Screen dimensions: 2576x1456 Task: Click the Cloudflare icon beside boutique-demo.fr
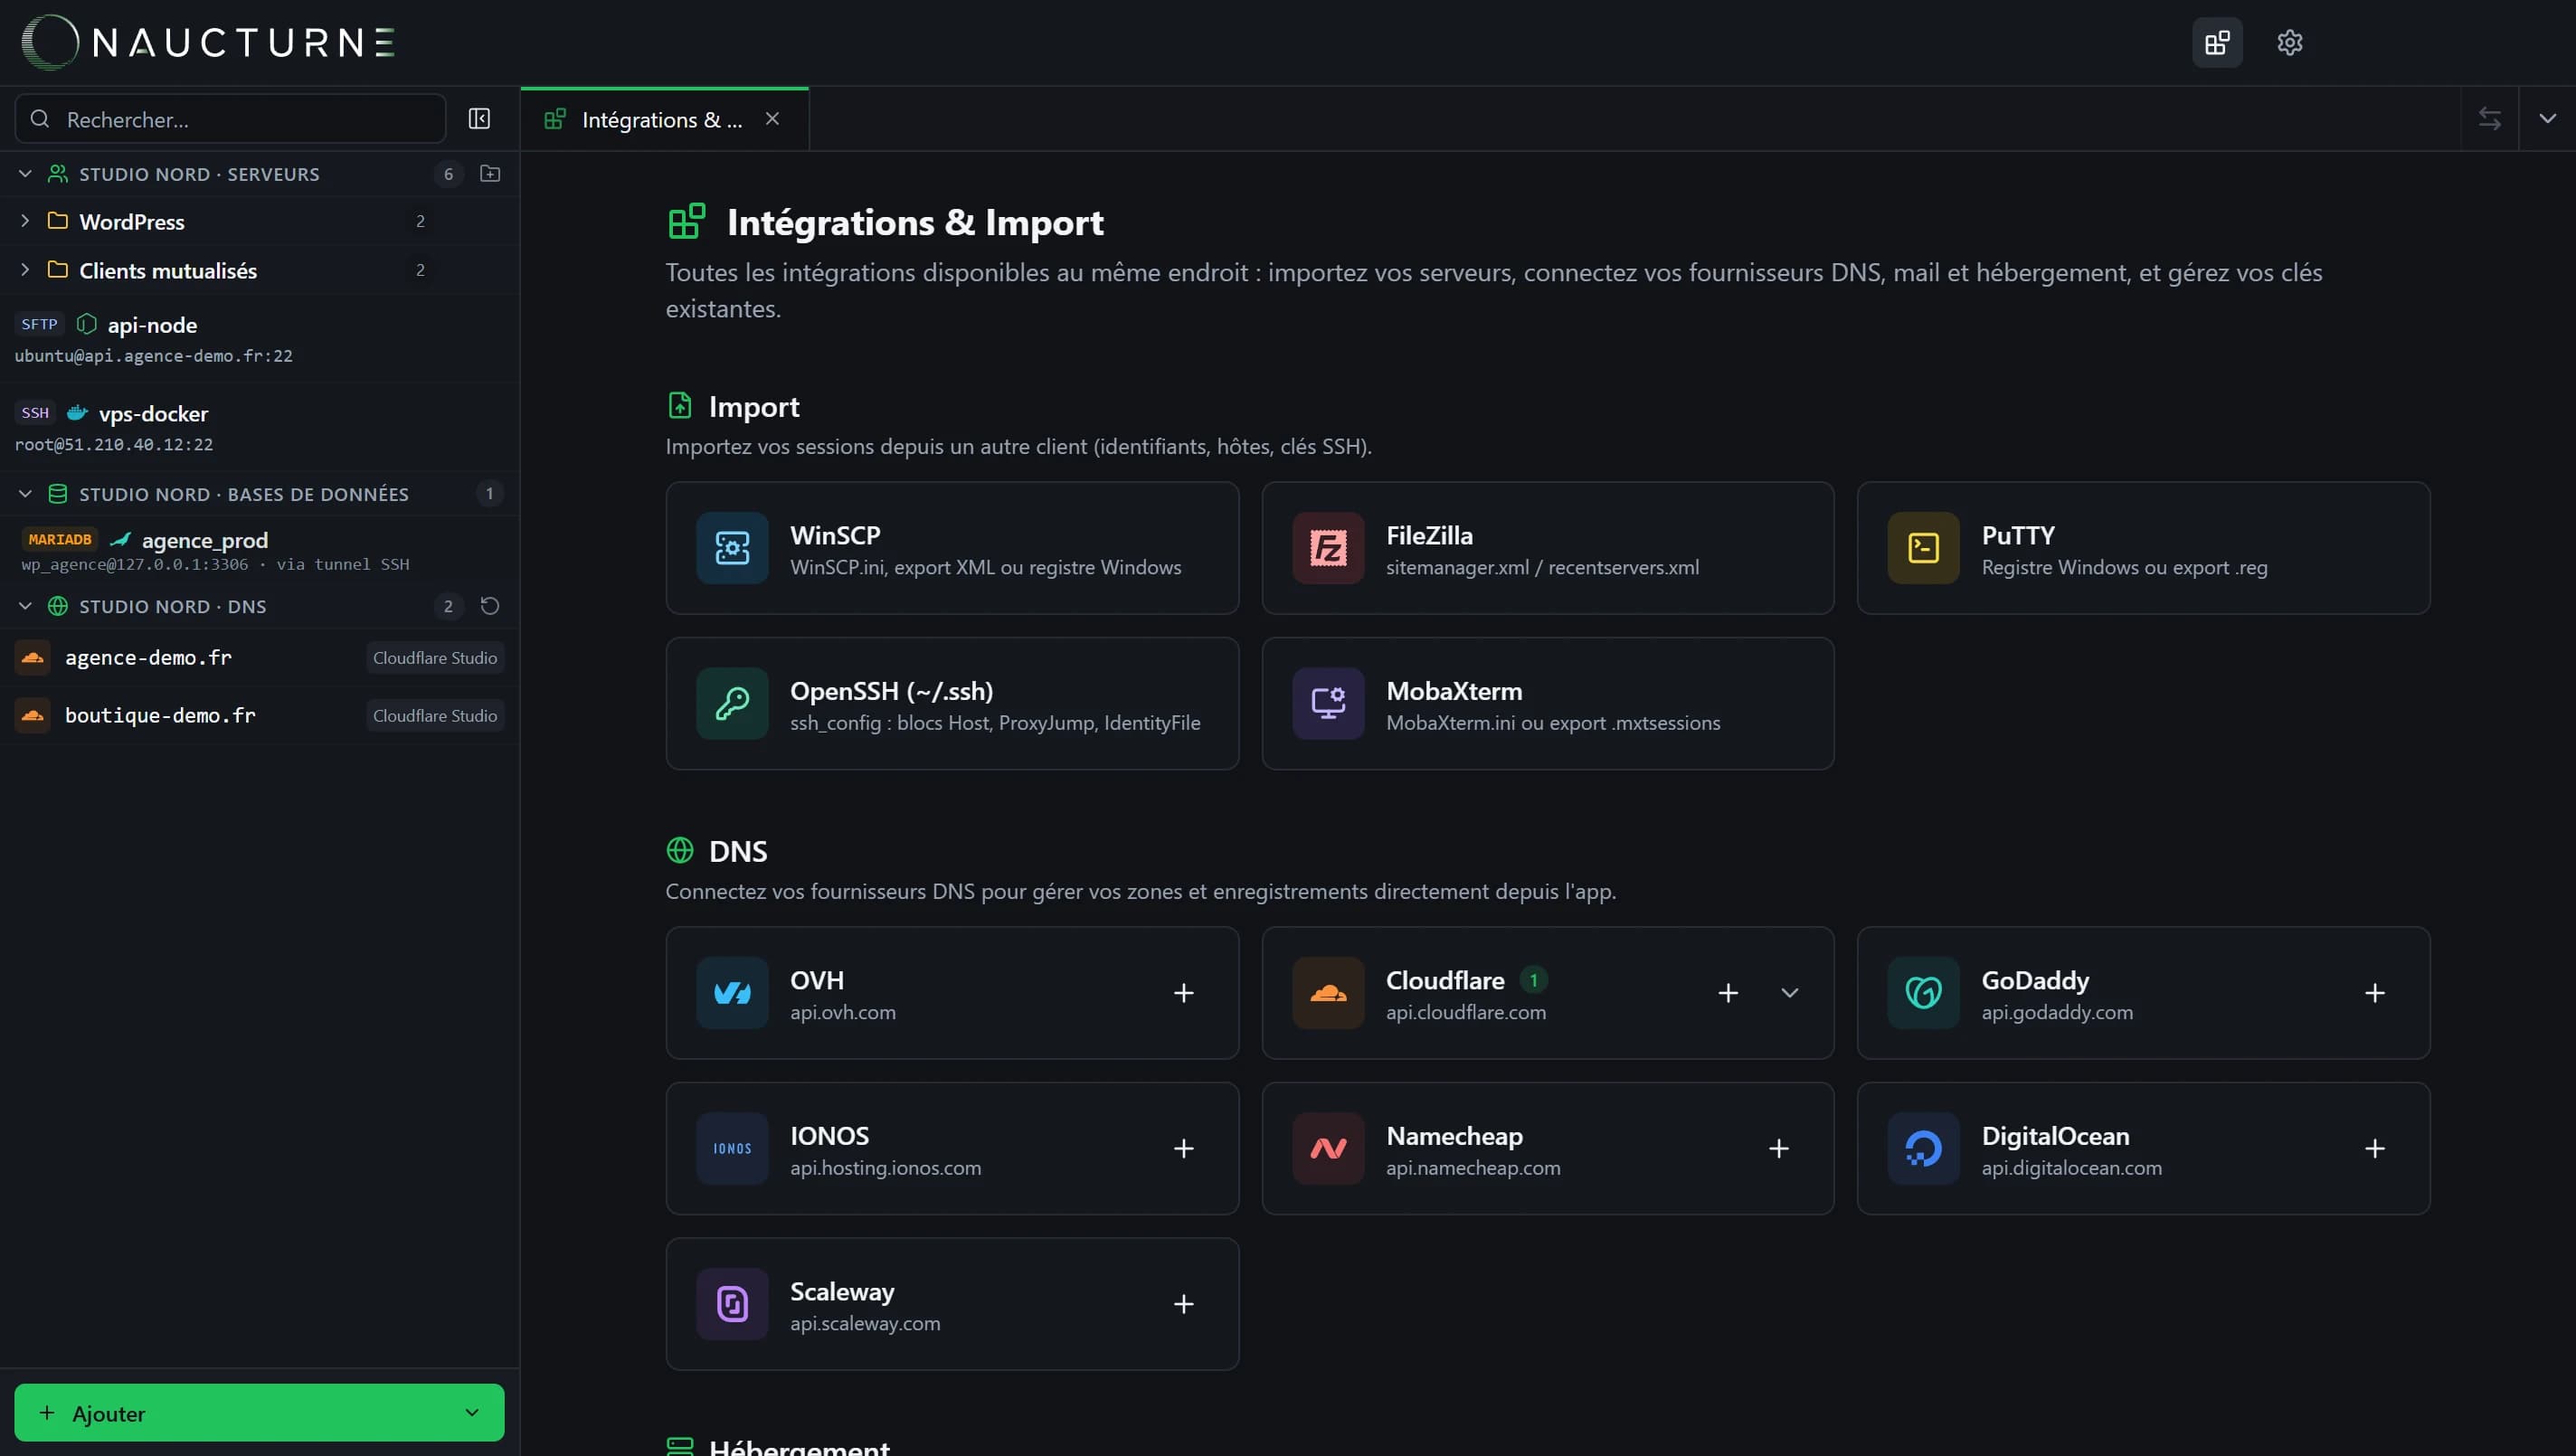[x=32, y=716]
